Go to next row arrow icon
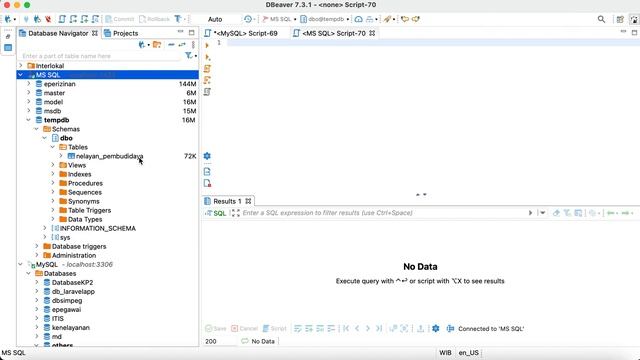Screen dimensions: 640x360 (368, 329)
